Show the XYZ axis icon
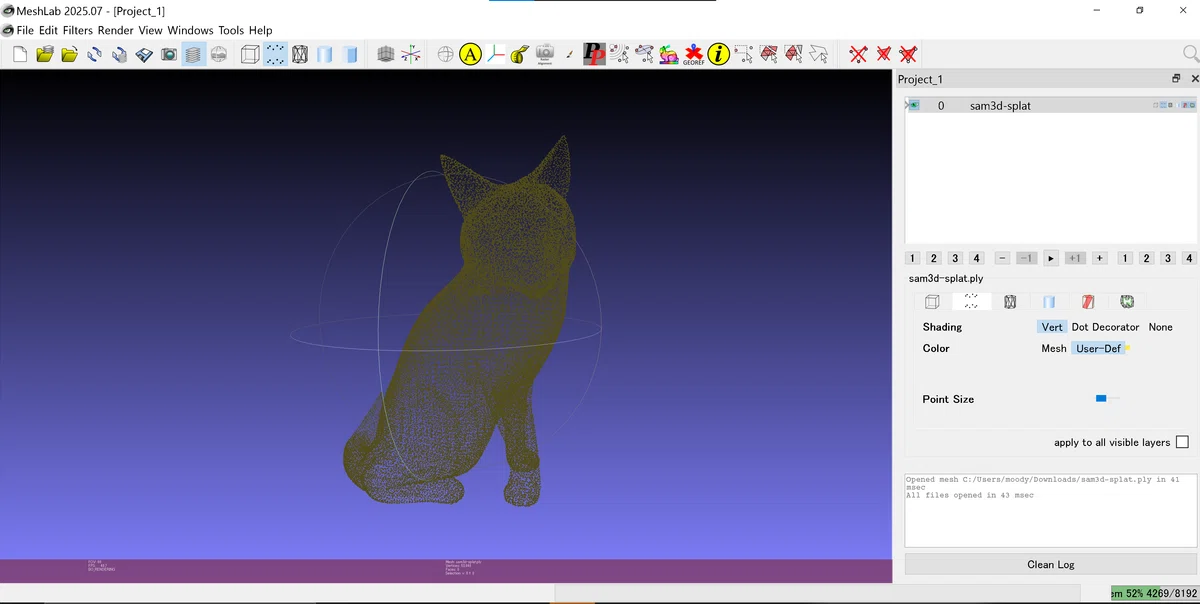 coord(411,55)
